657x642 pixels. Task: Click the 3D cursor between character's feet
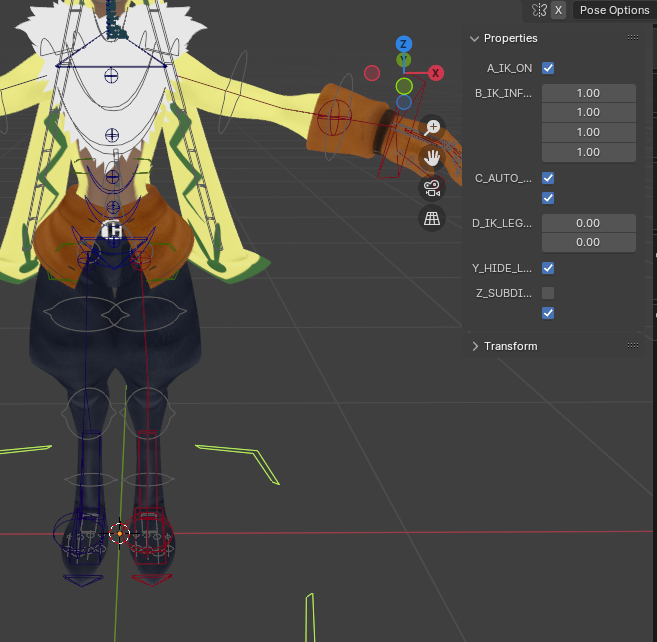tap(119, 533)
